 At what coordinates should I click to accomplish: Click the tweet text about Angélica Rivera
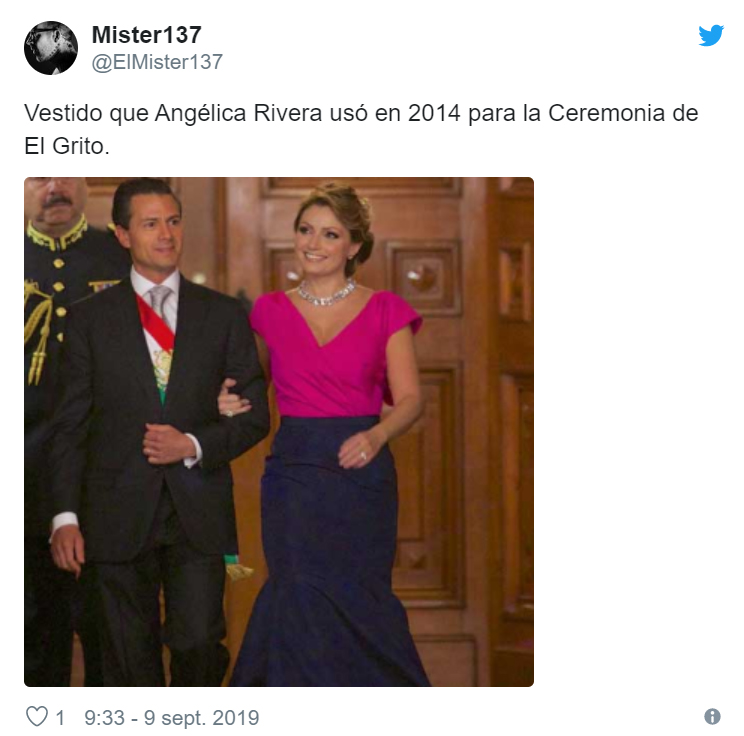(x=361, y=129)
